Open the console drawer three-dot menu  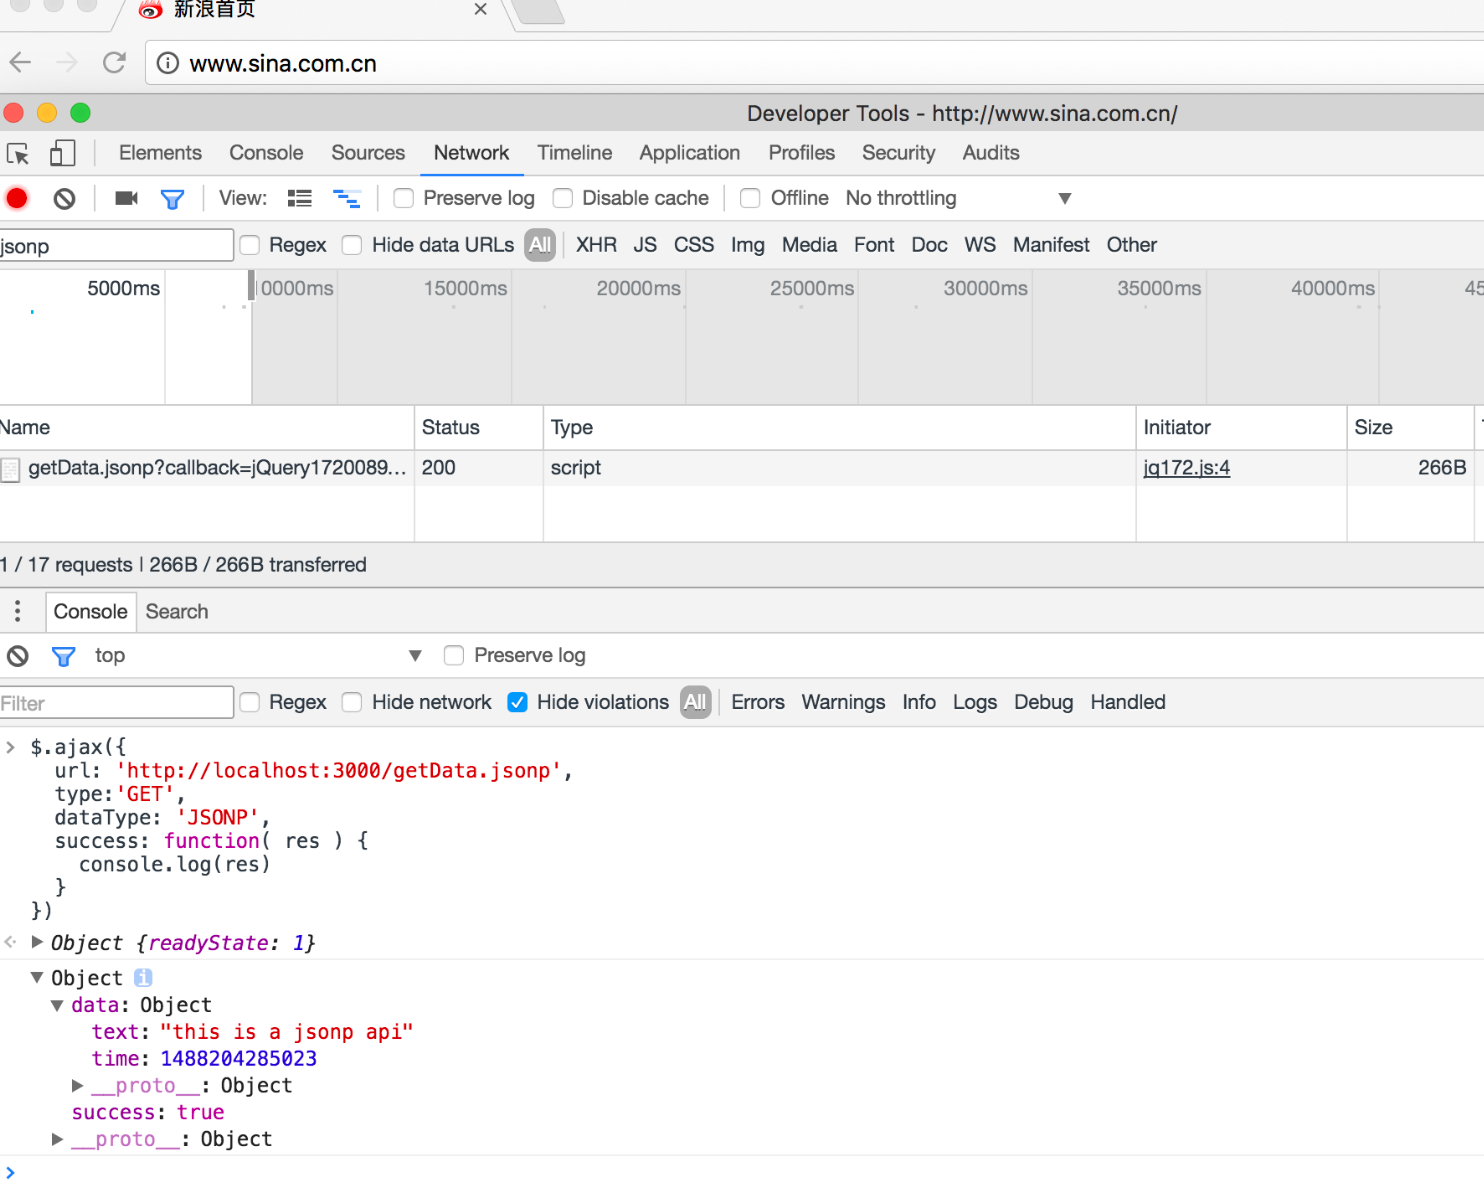(17, 611)
